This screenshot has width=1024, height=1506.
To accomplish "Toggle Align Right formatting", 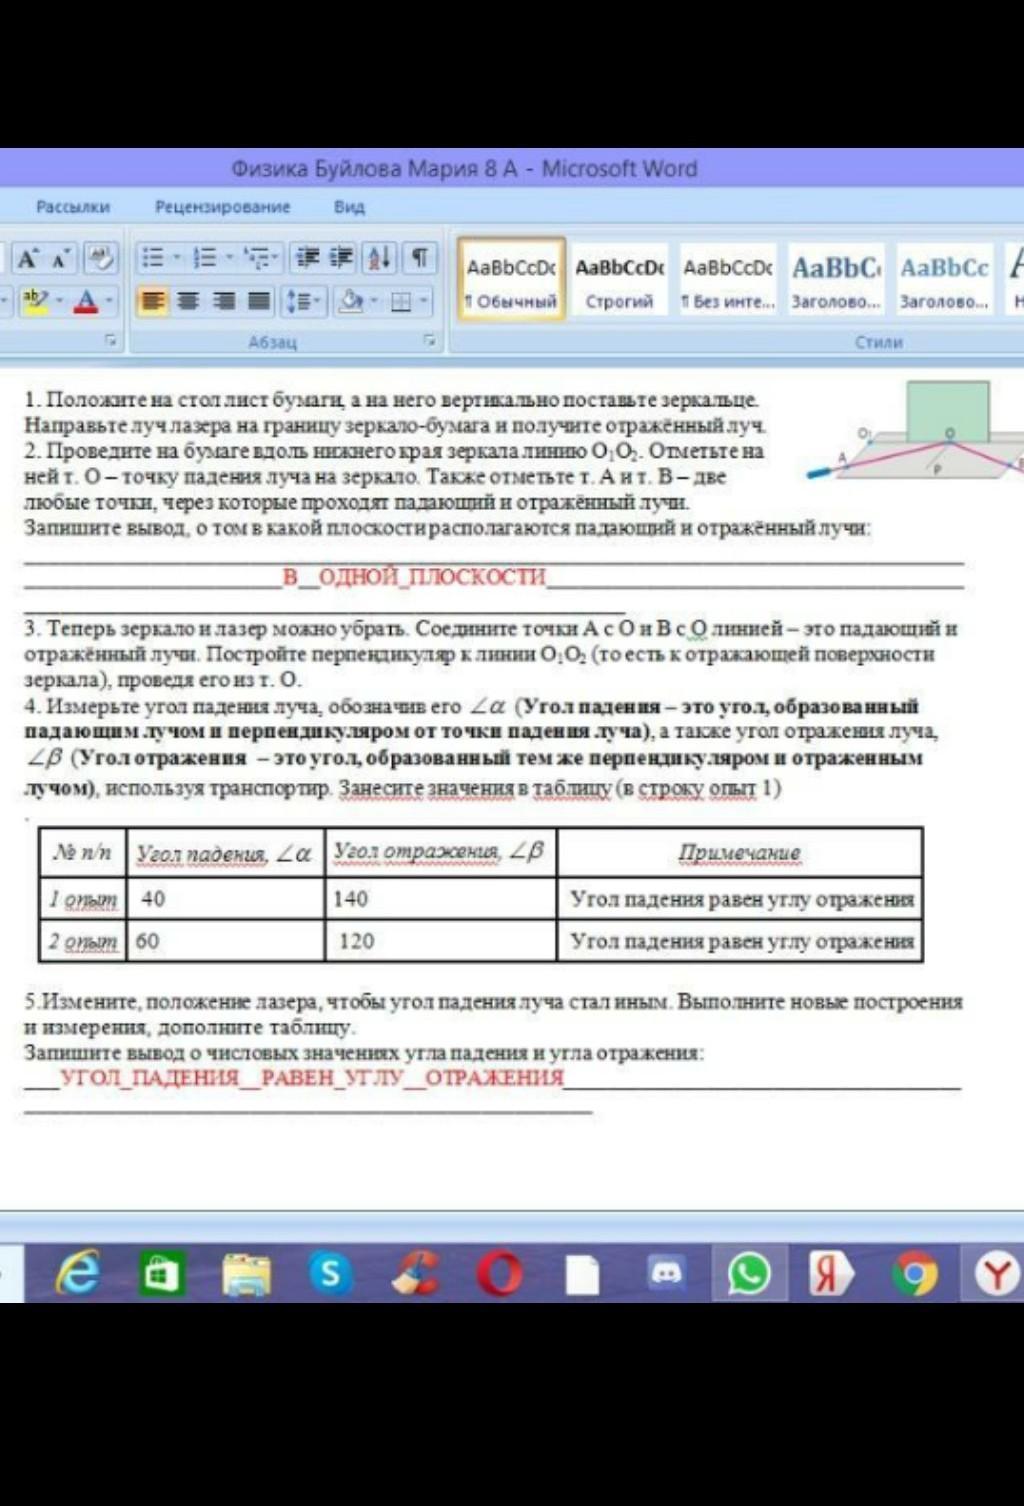I will [x=224, y=300].
